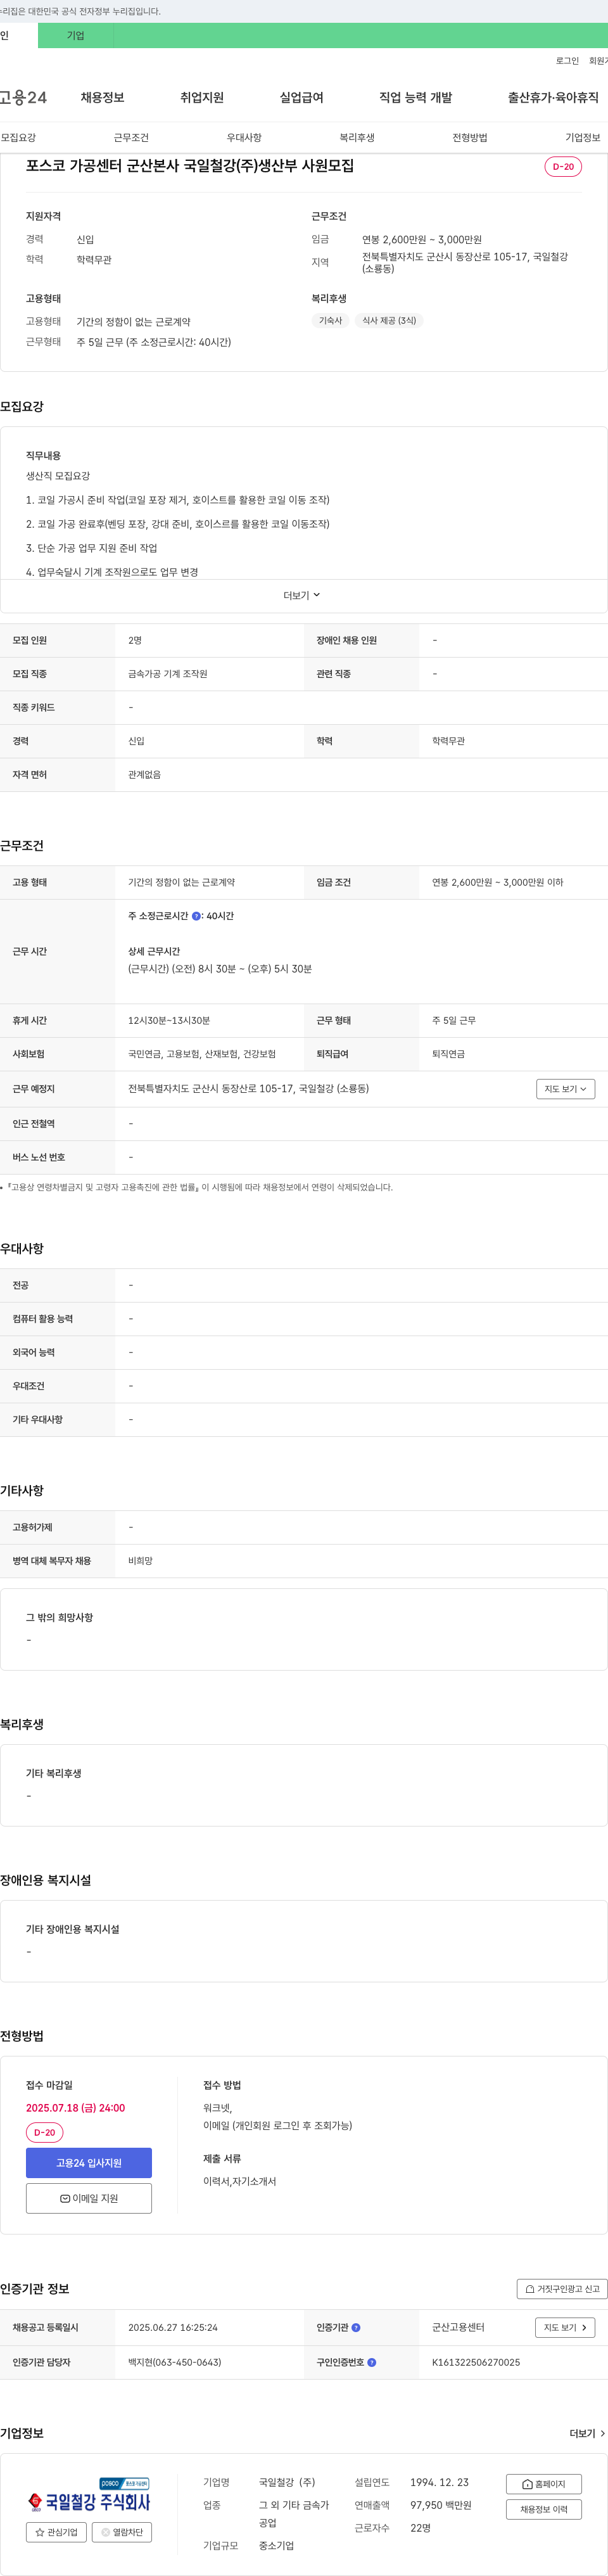Click the 이메일 지원 button
This screenshot has height=2576, width=608.
[89, 2198]
